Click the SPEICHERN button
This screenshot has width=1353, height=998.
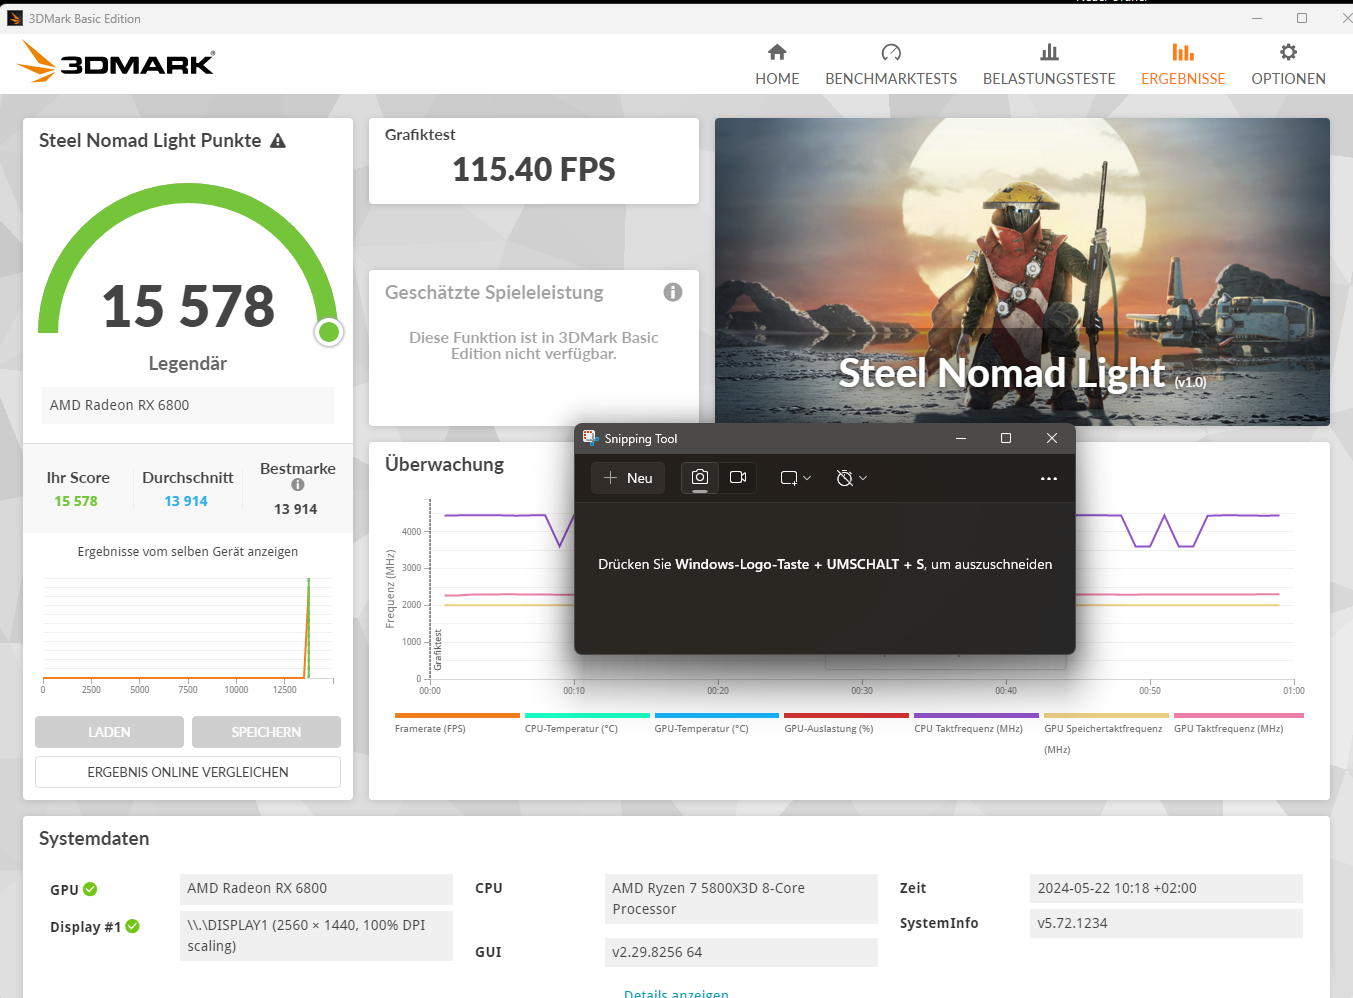coord(266,732)
